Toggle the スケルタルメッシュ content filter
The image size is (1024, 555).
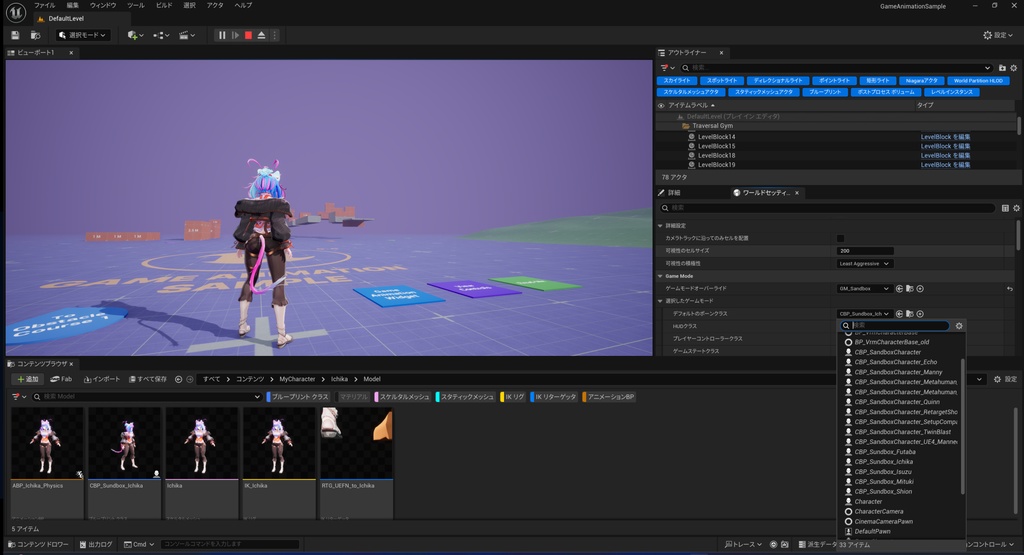click(x=403, y=397)
